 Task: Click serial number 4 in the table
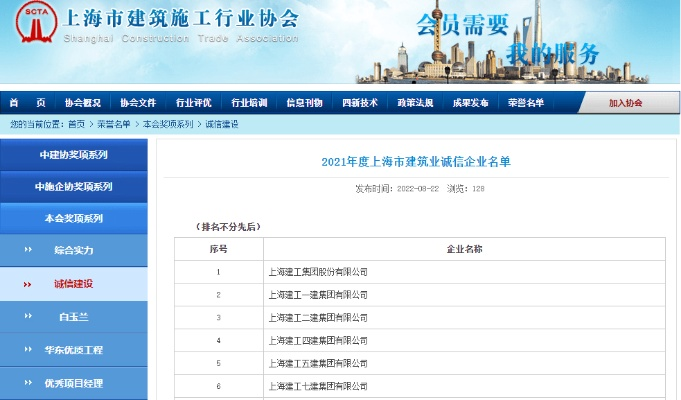[x=218, y=340]
